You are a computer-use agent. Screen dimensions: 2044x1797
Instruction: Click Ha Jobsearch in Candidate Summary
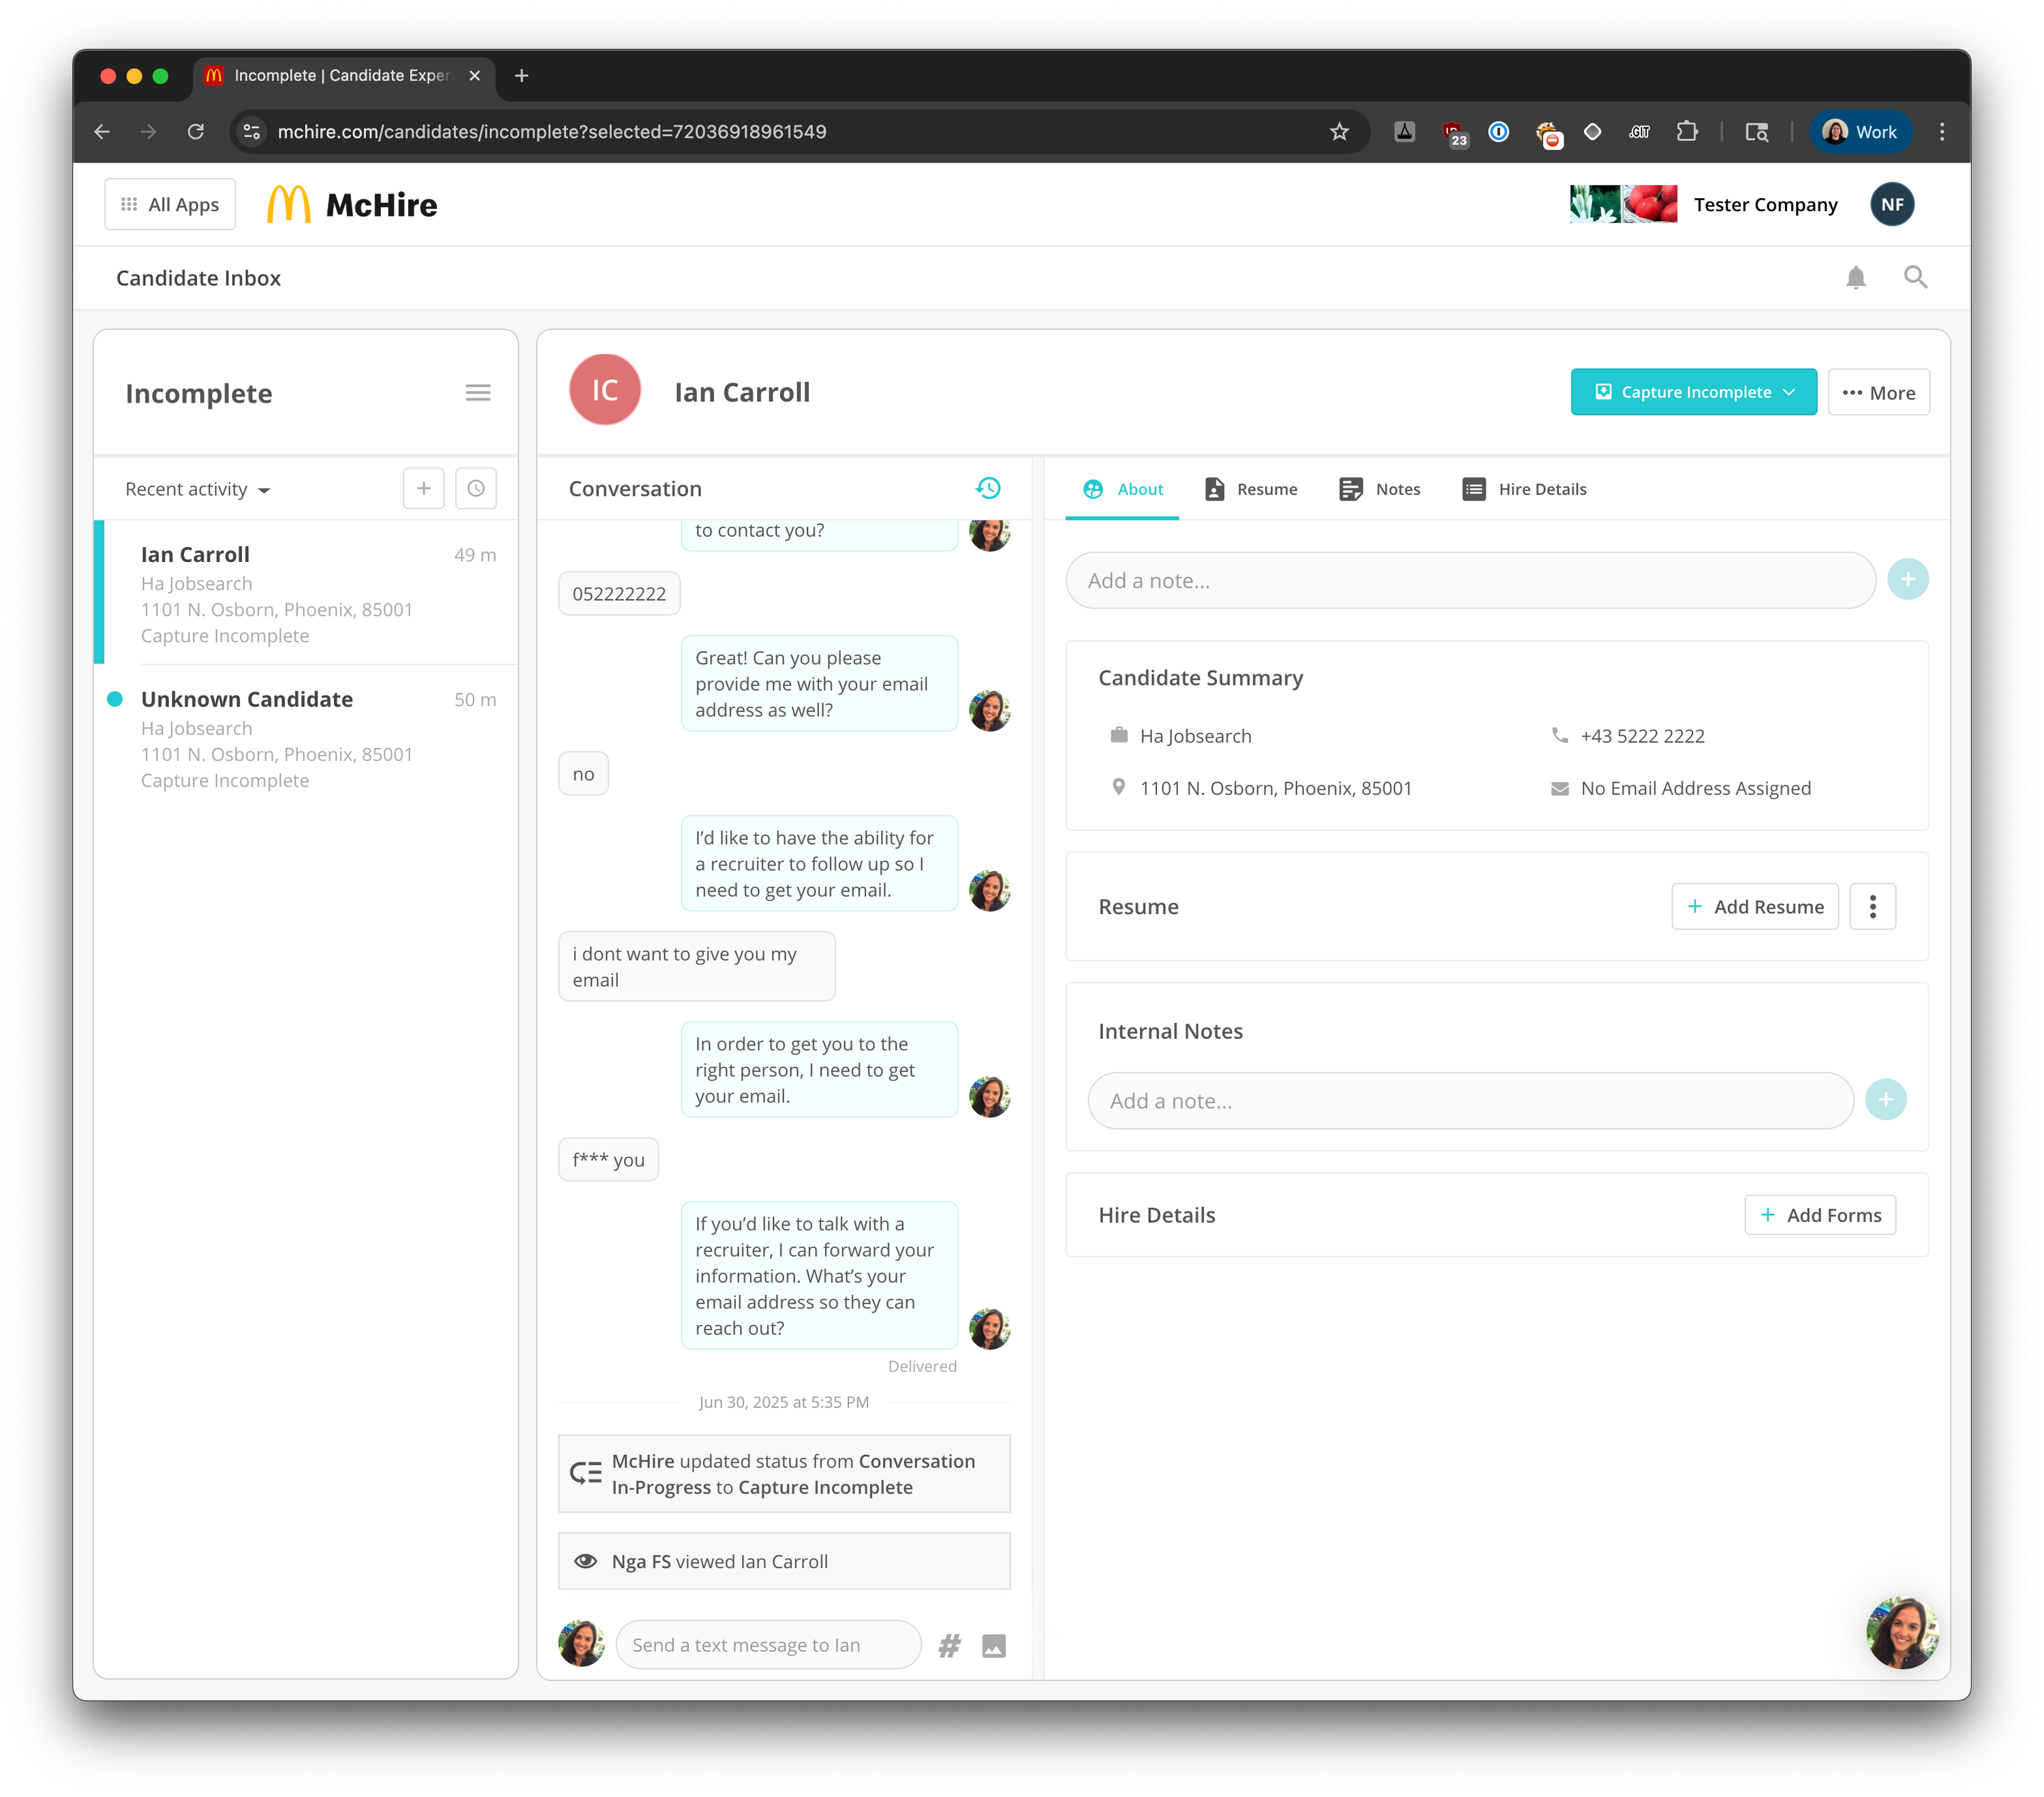pos(1195,736)
